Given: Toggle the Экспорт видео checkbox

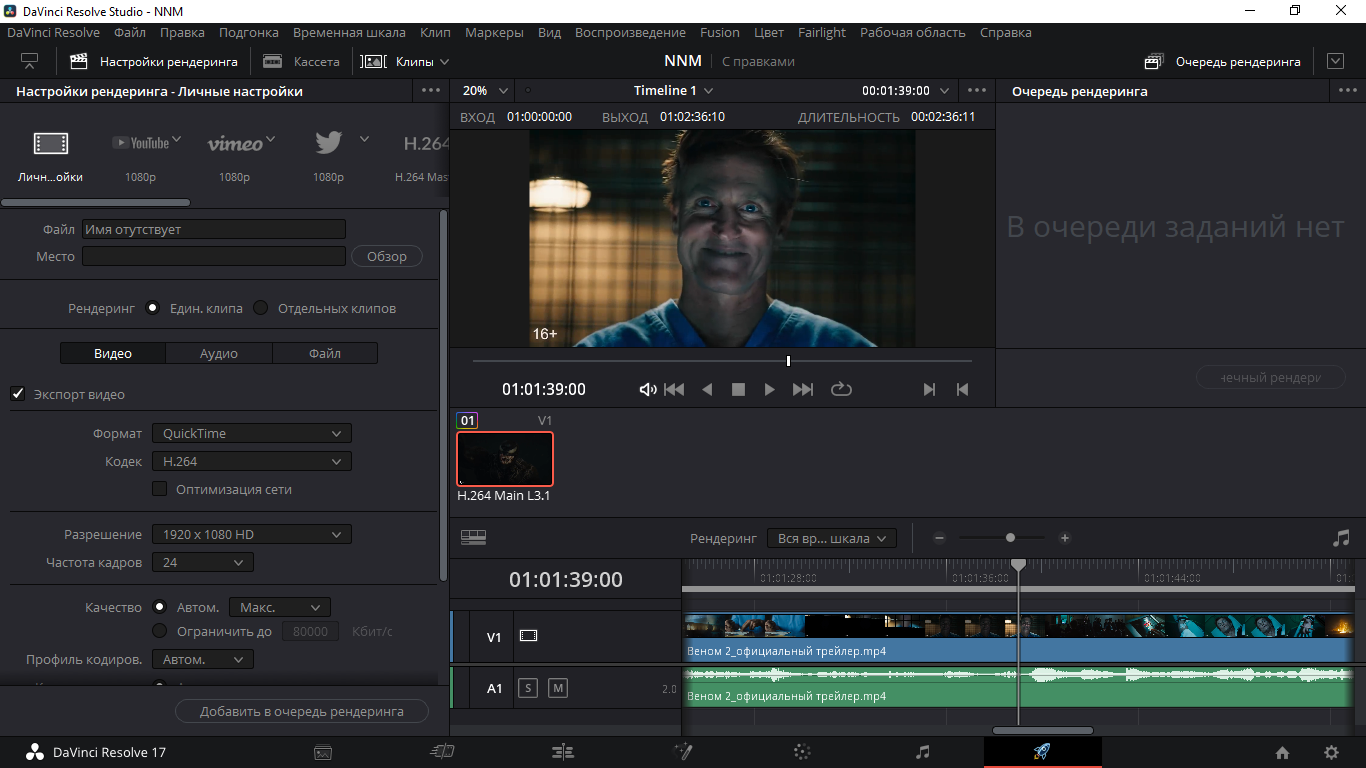Looking at the screenshot, I should [x=17, y=394].
